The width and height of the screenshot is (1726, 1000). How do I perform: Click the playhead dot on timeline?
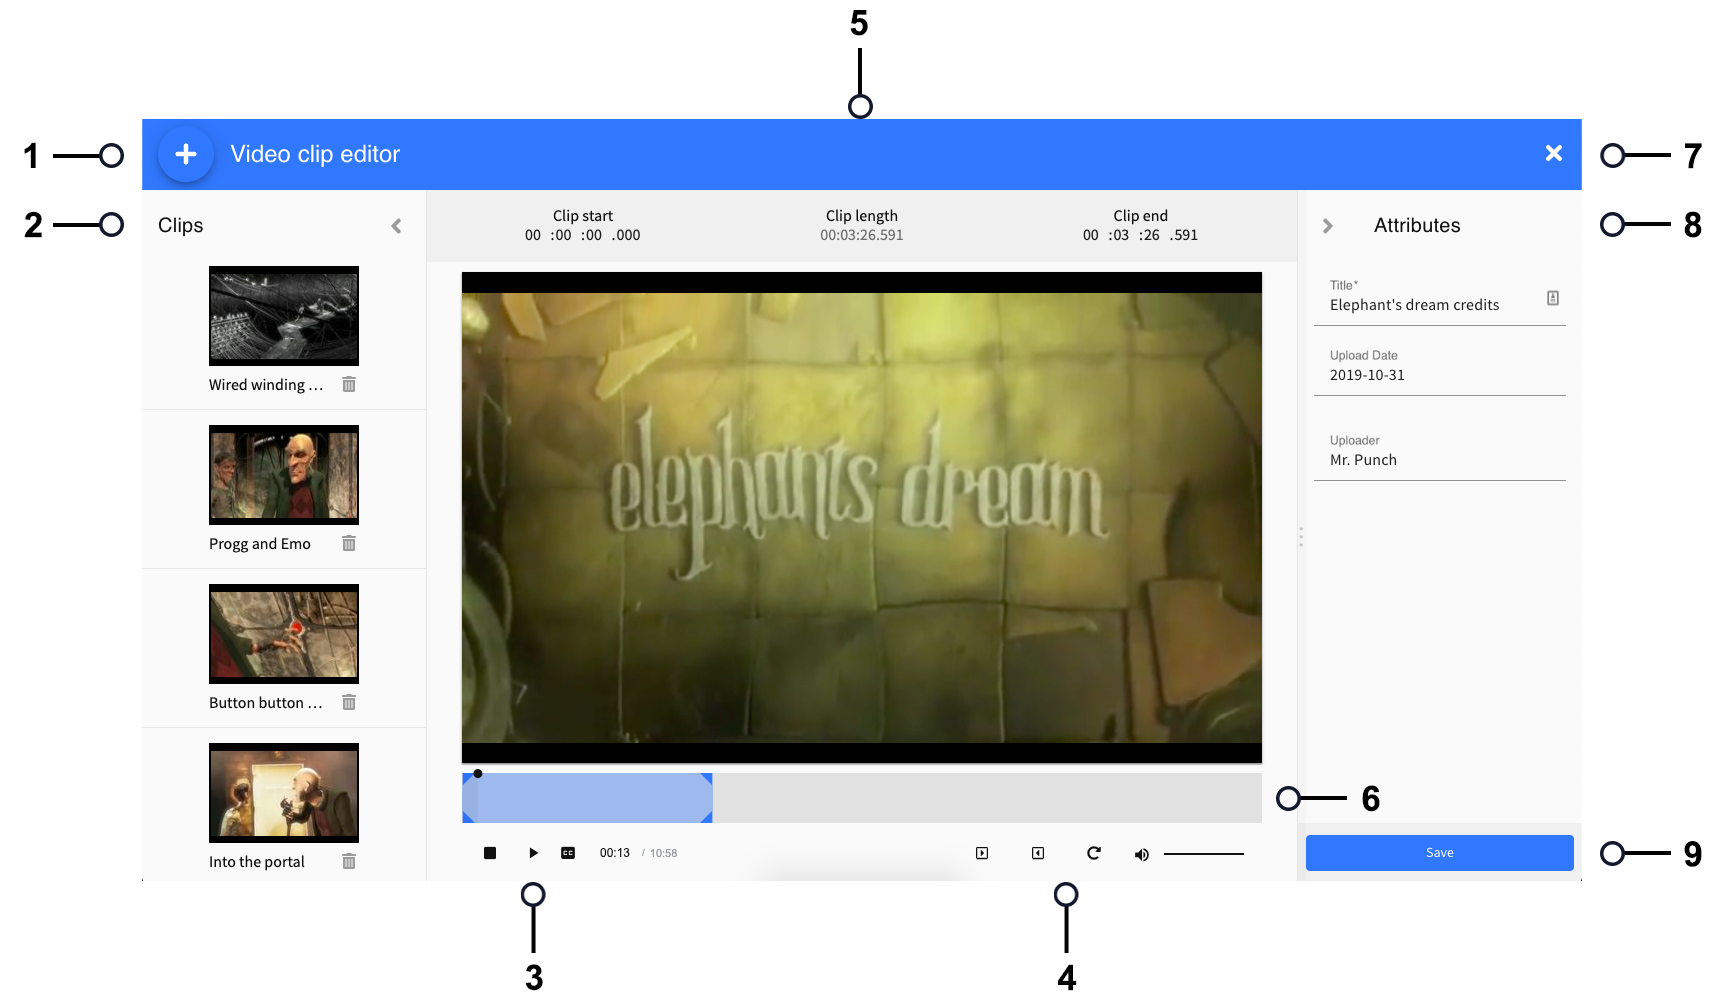[x=478, y=773]
